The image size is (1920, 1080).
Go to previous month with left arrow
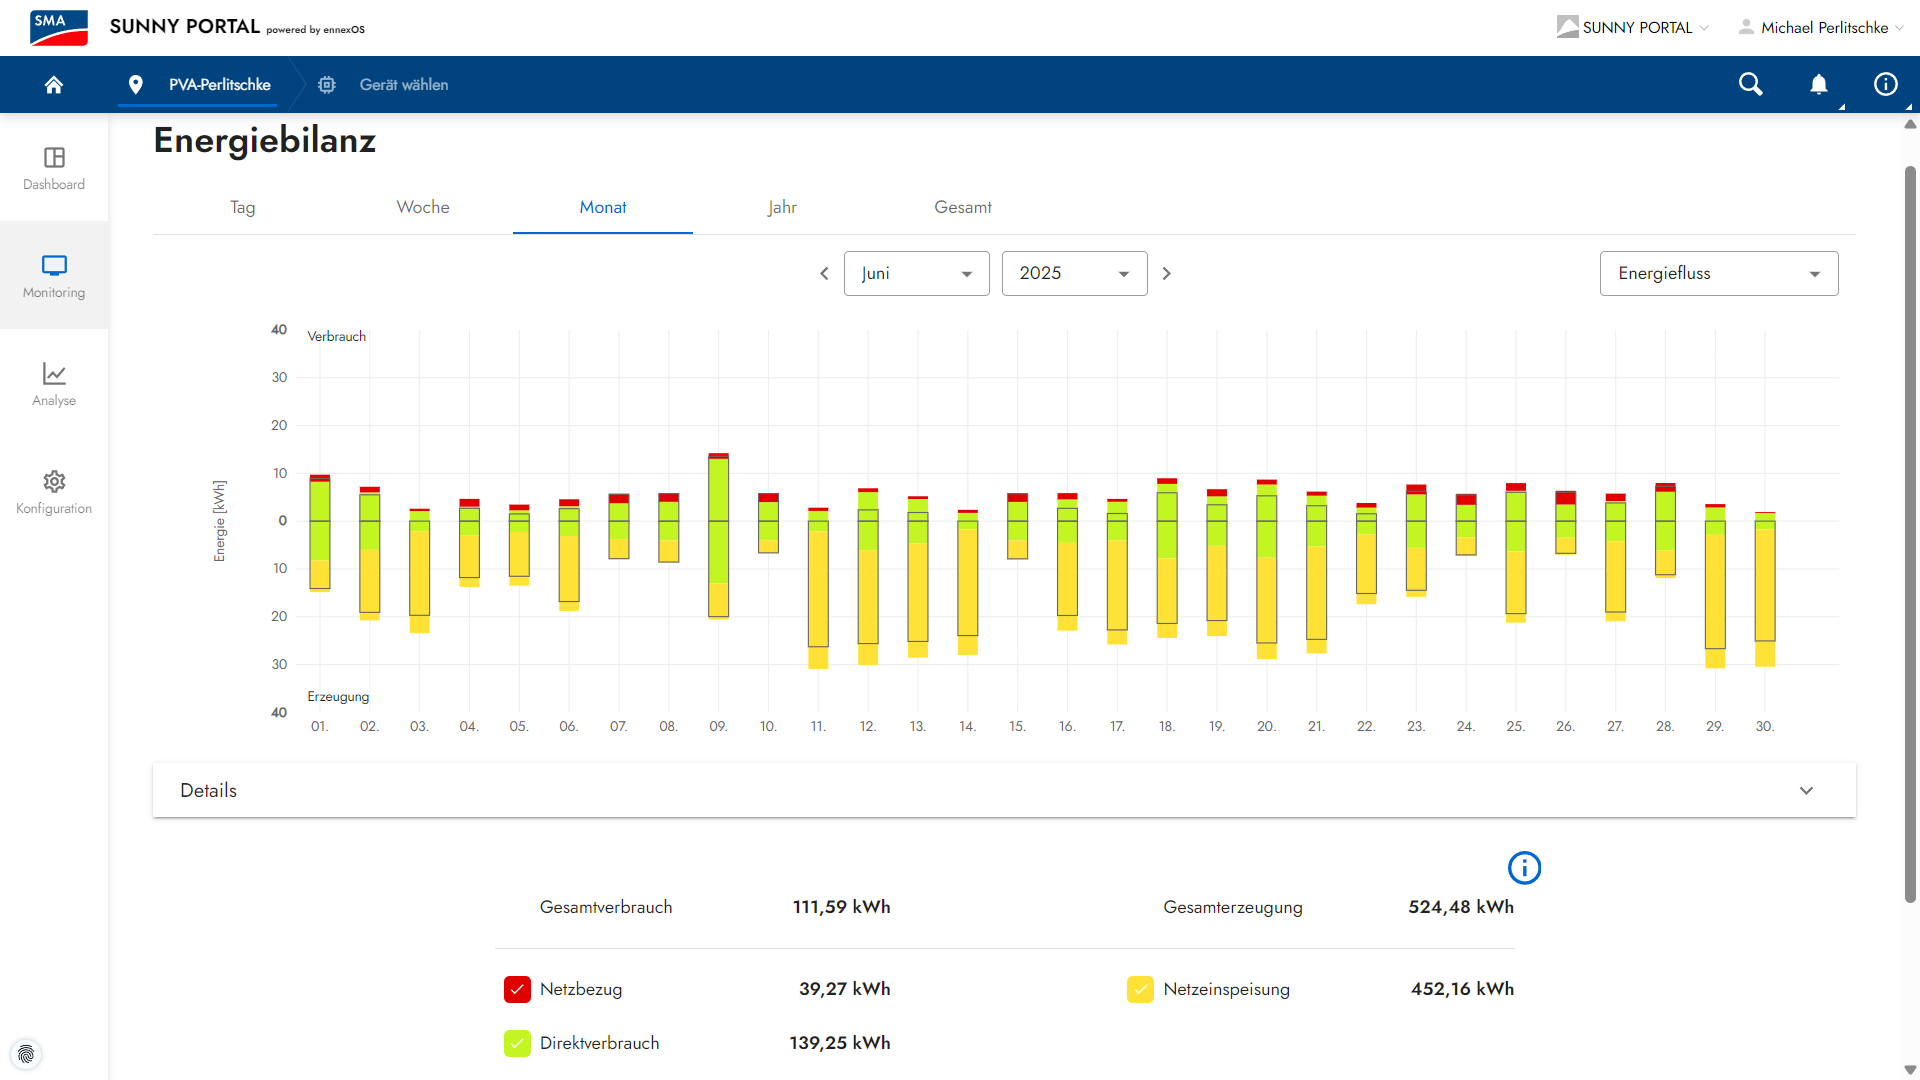[824, 274]
